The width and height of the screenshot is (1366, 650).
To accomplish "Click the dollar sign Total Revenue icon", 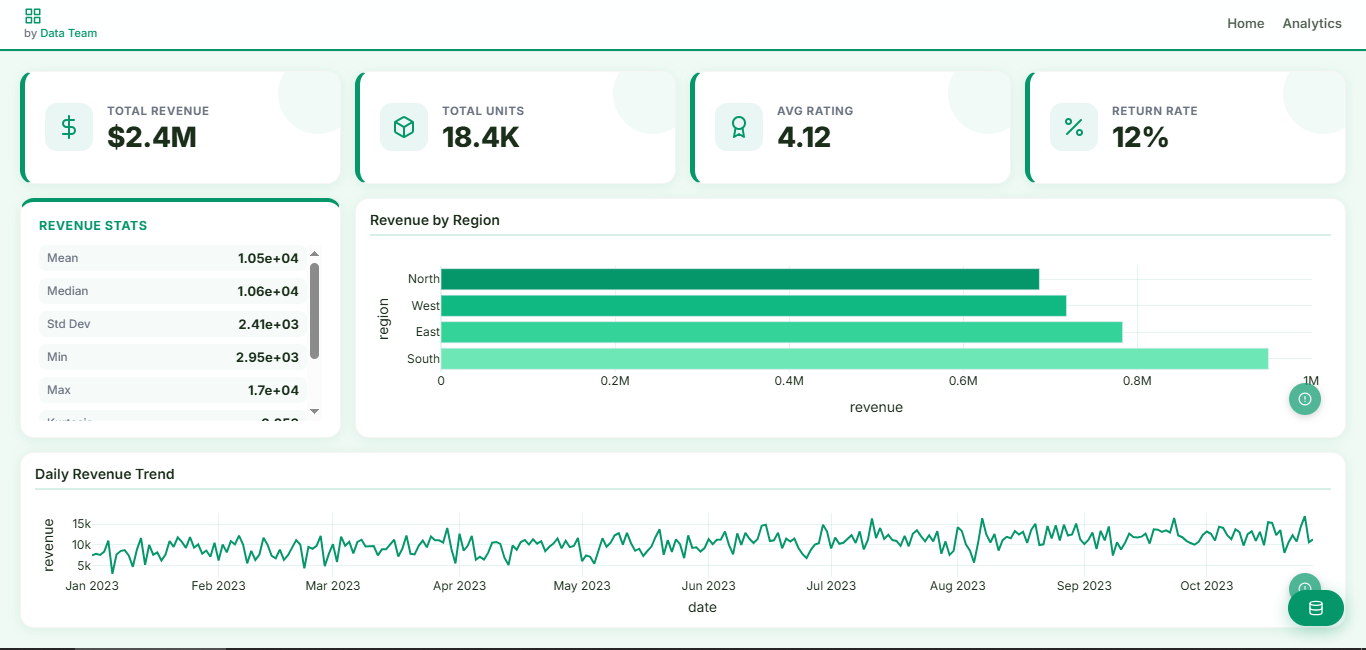I will pyautogui.click(x=69, y=127).
